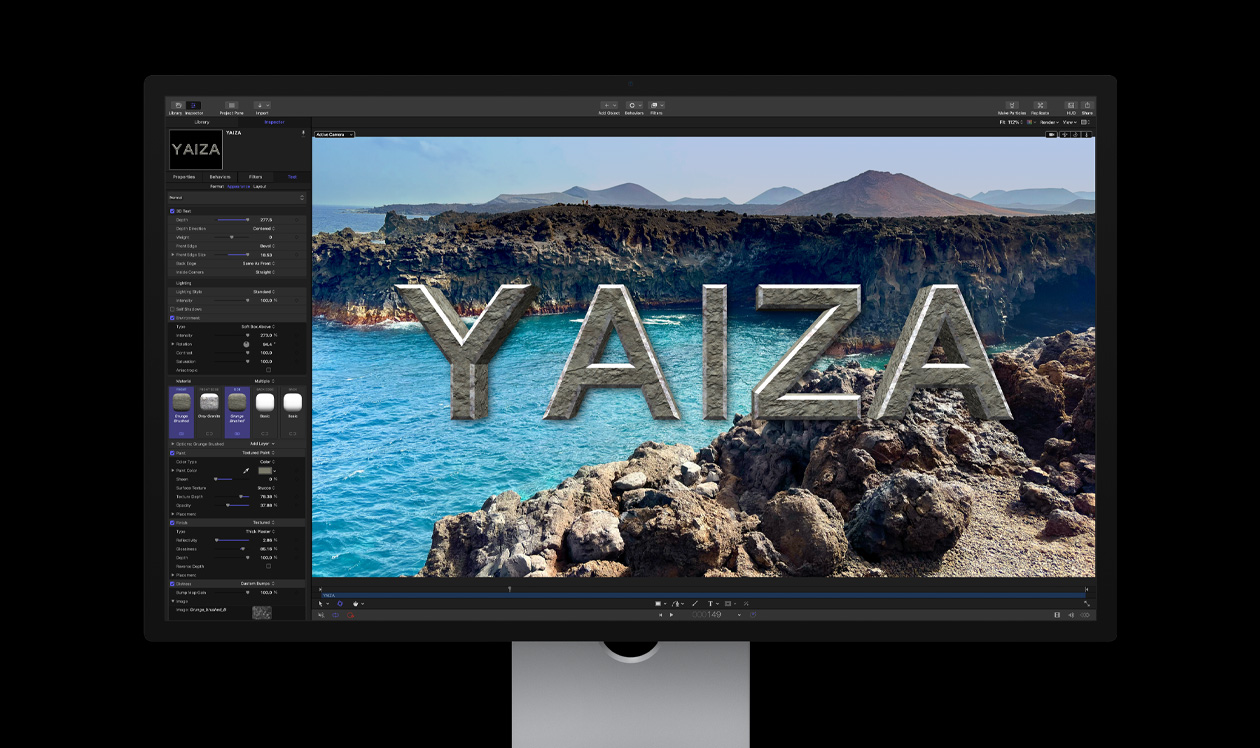Open the Add Layer dropdown

[x=262, y=443]
